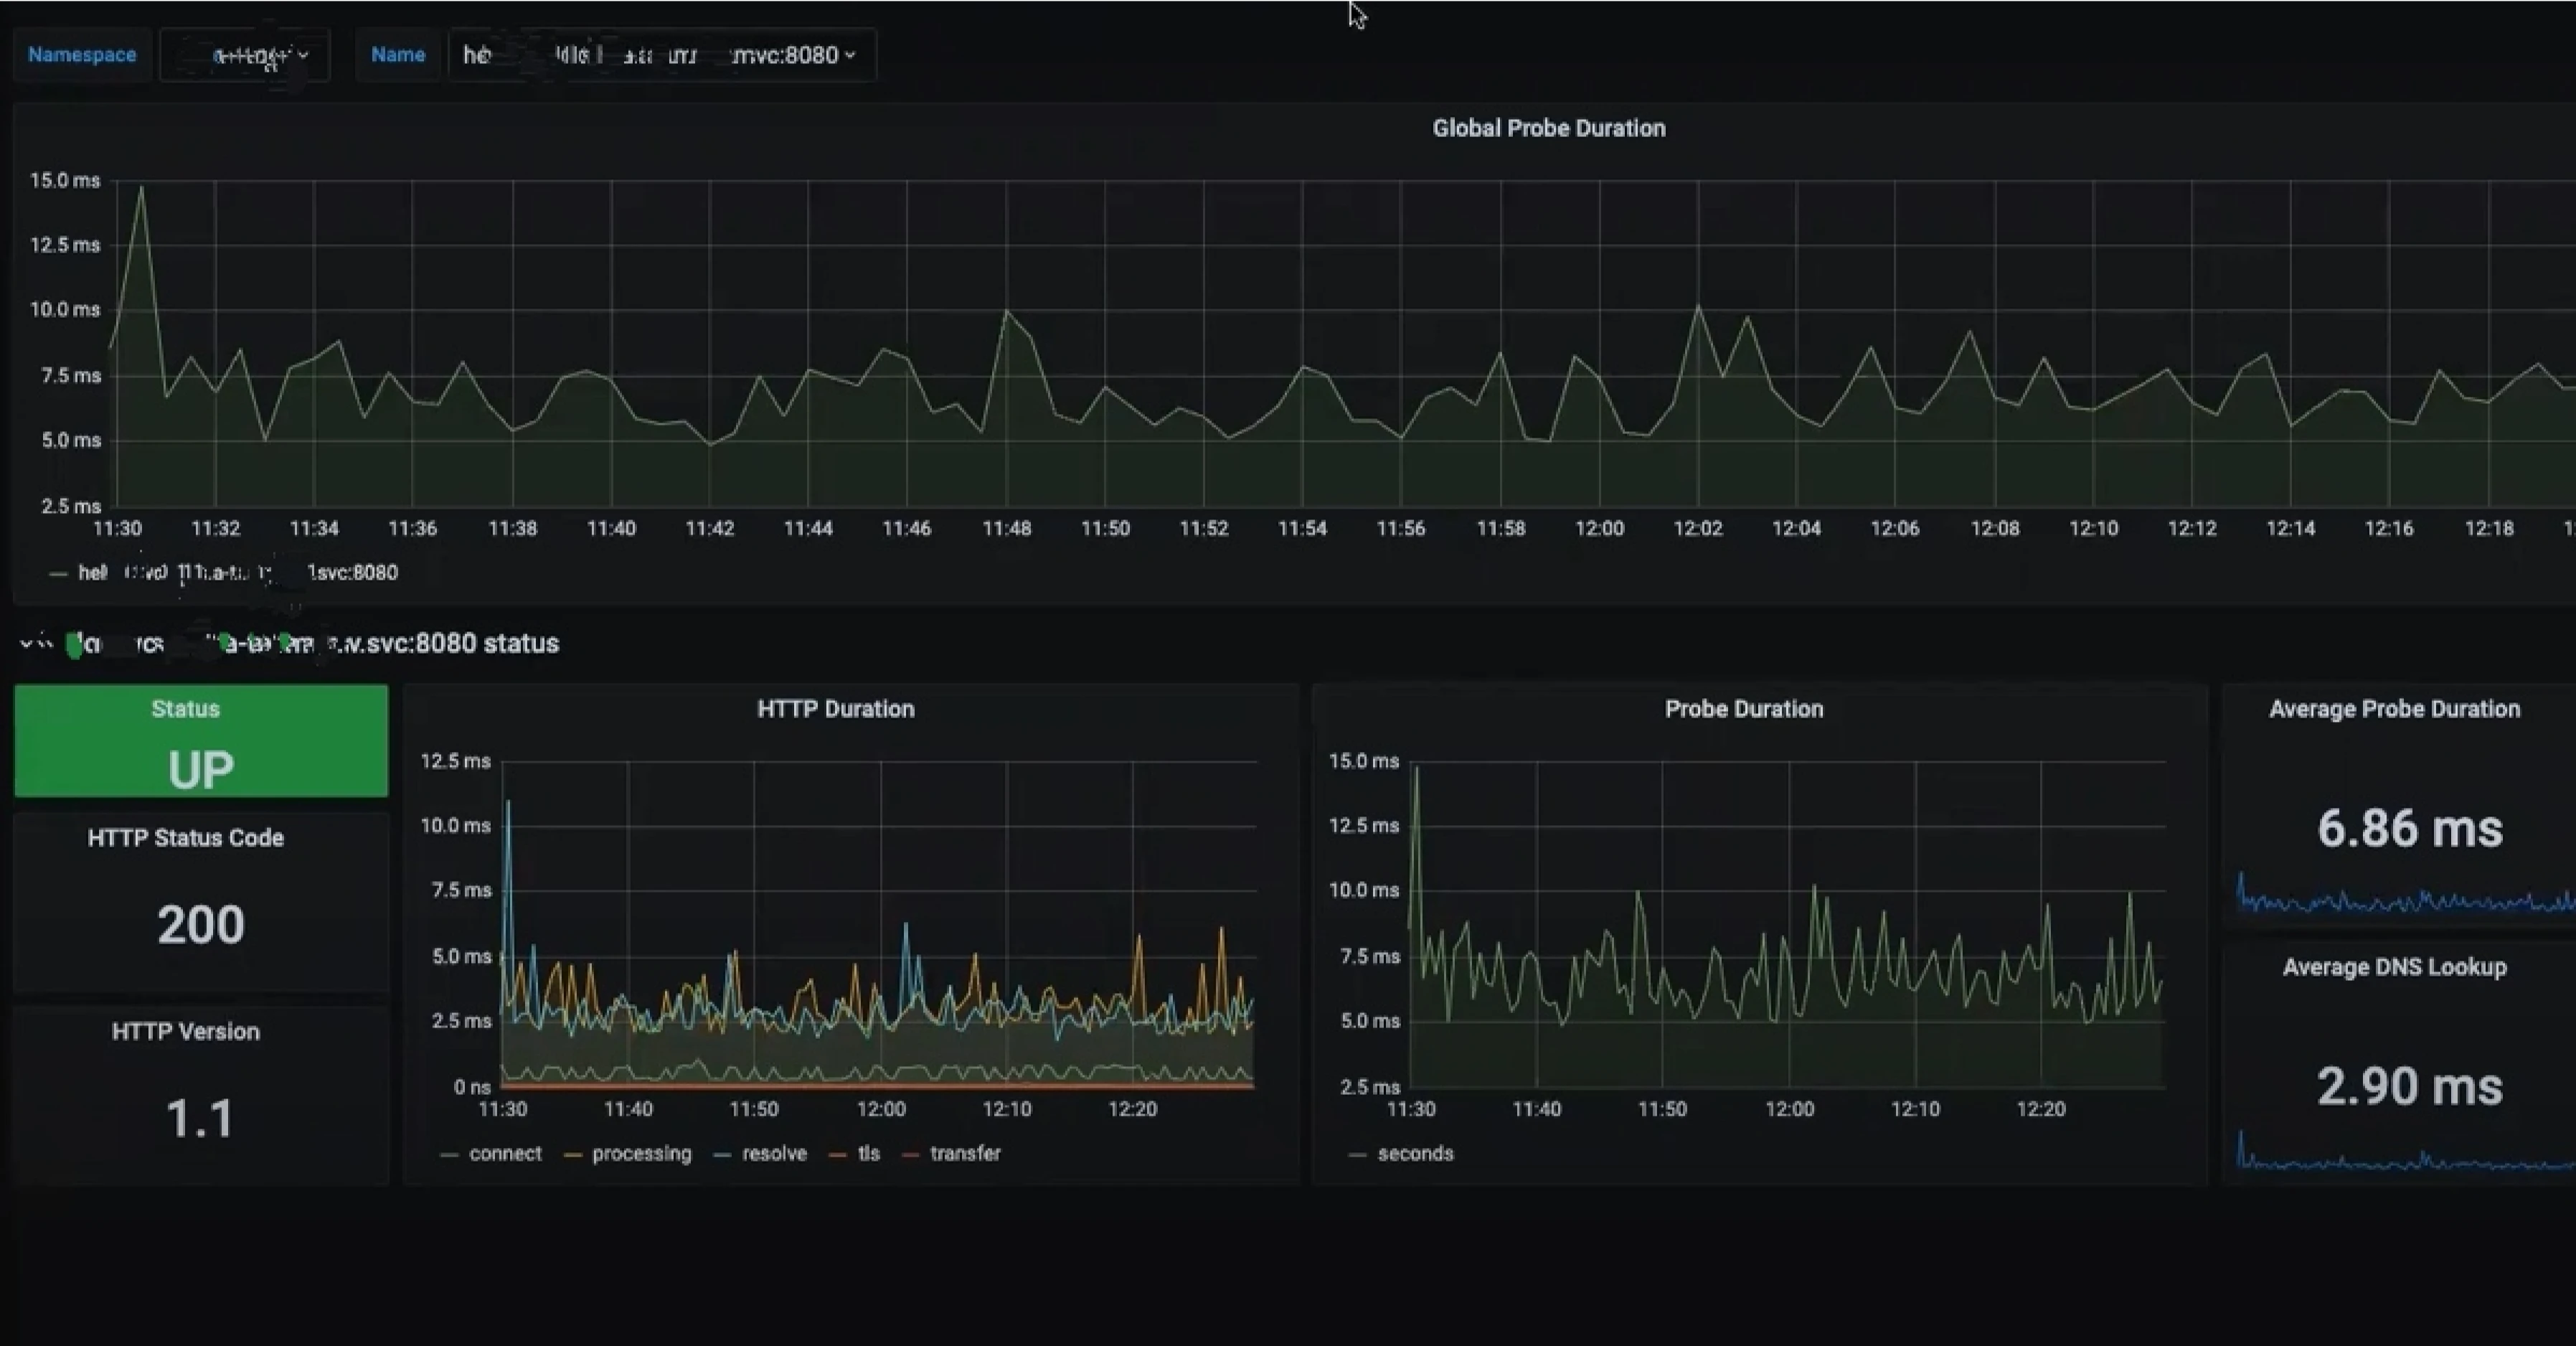
Task: Toggle the processing series in HTTP Duration legend
Action: (x=641, y=1153)
